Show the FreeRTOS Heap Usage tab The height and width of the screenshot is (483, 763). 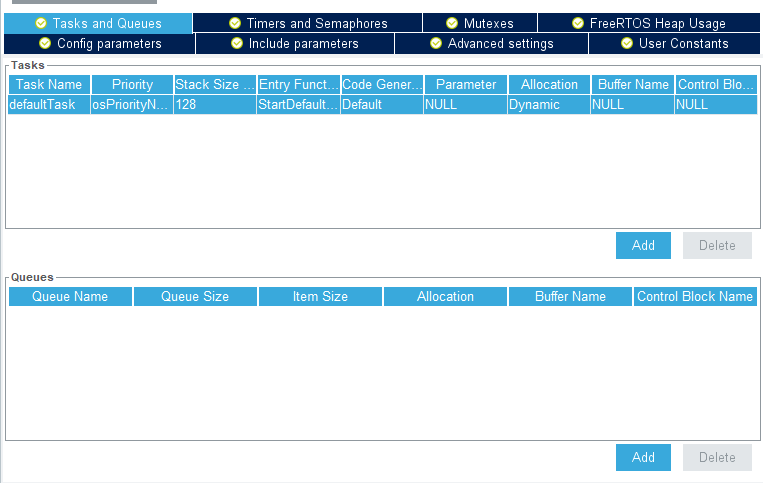[x=649, y=23]
